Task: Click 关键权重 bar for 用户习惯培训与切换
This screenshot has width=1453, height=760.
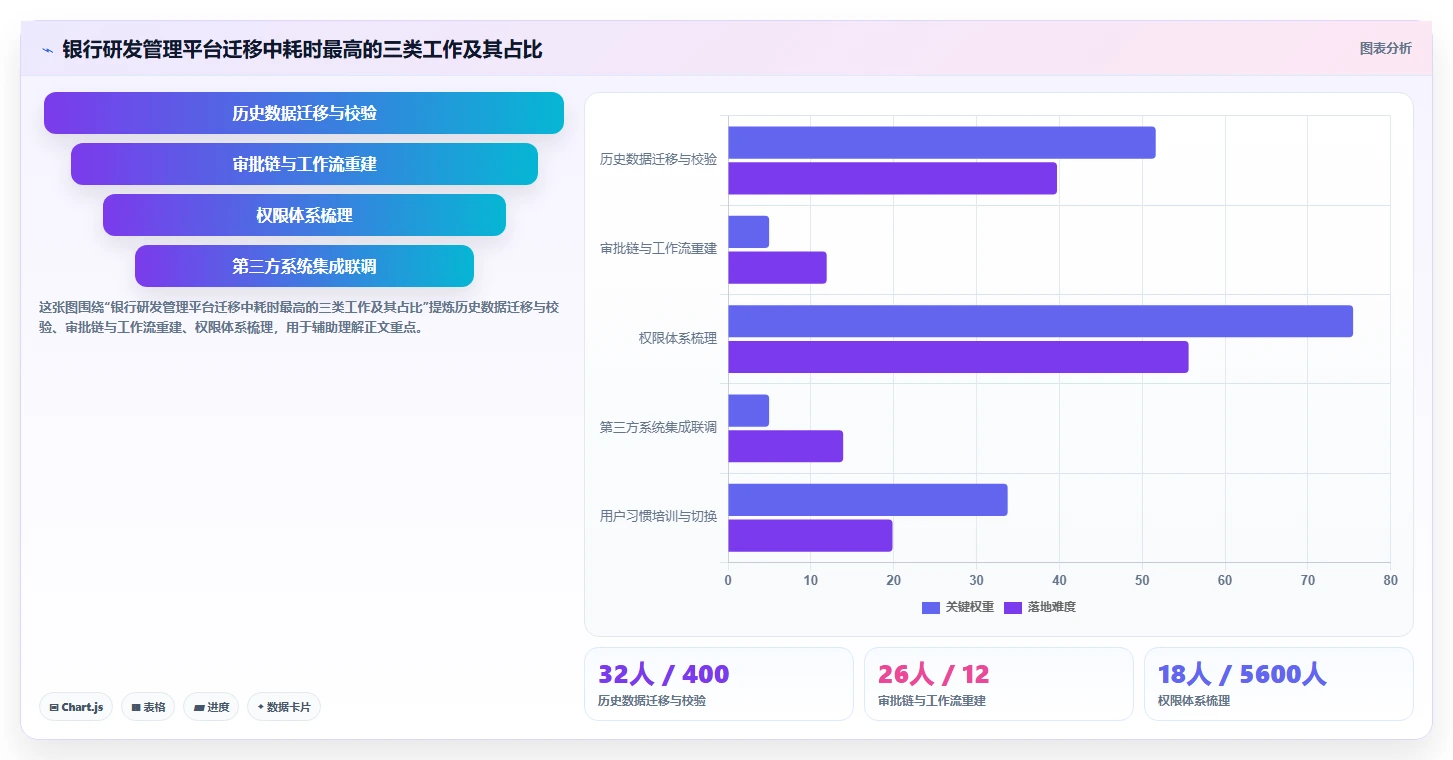Action: (x=868, y=500)
